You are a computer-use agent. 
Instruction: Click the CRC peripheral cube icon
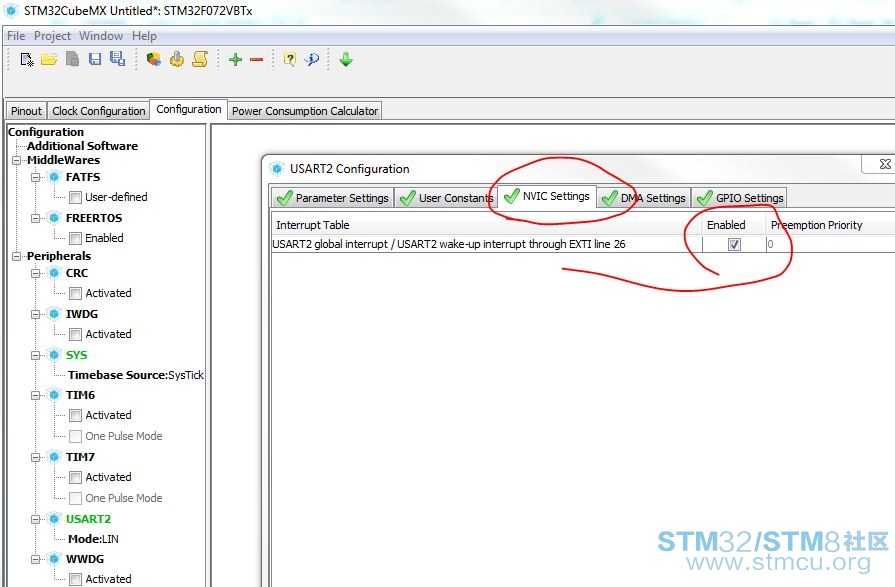pos(54,273)
